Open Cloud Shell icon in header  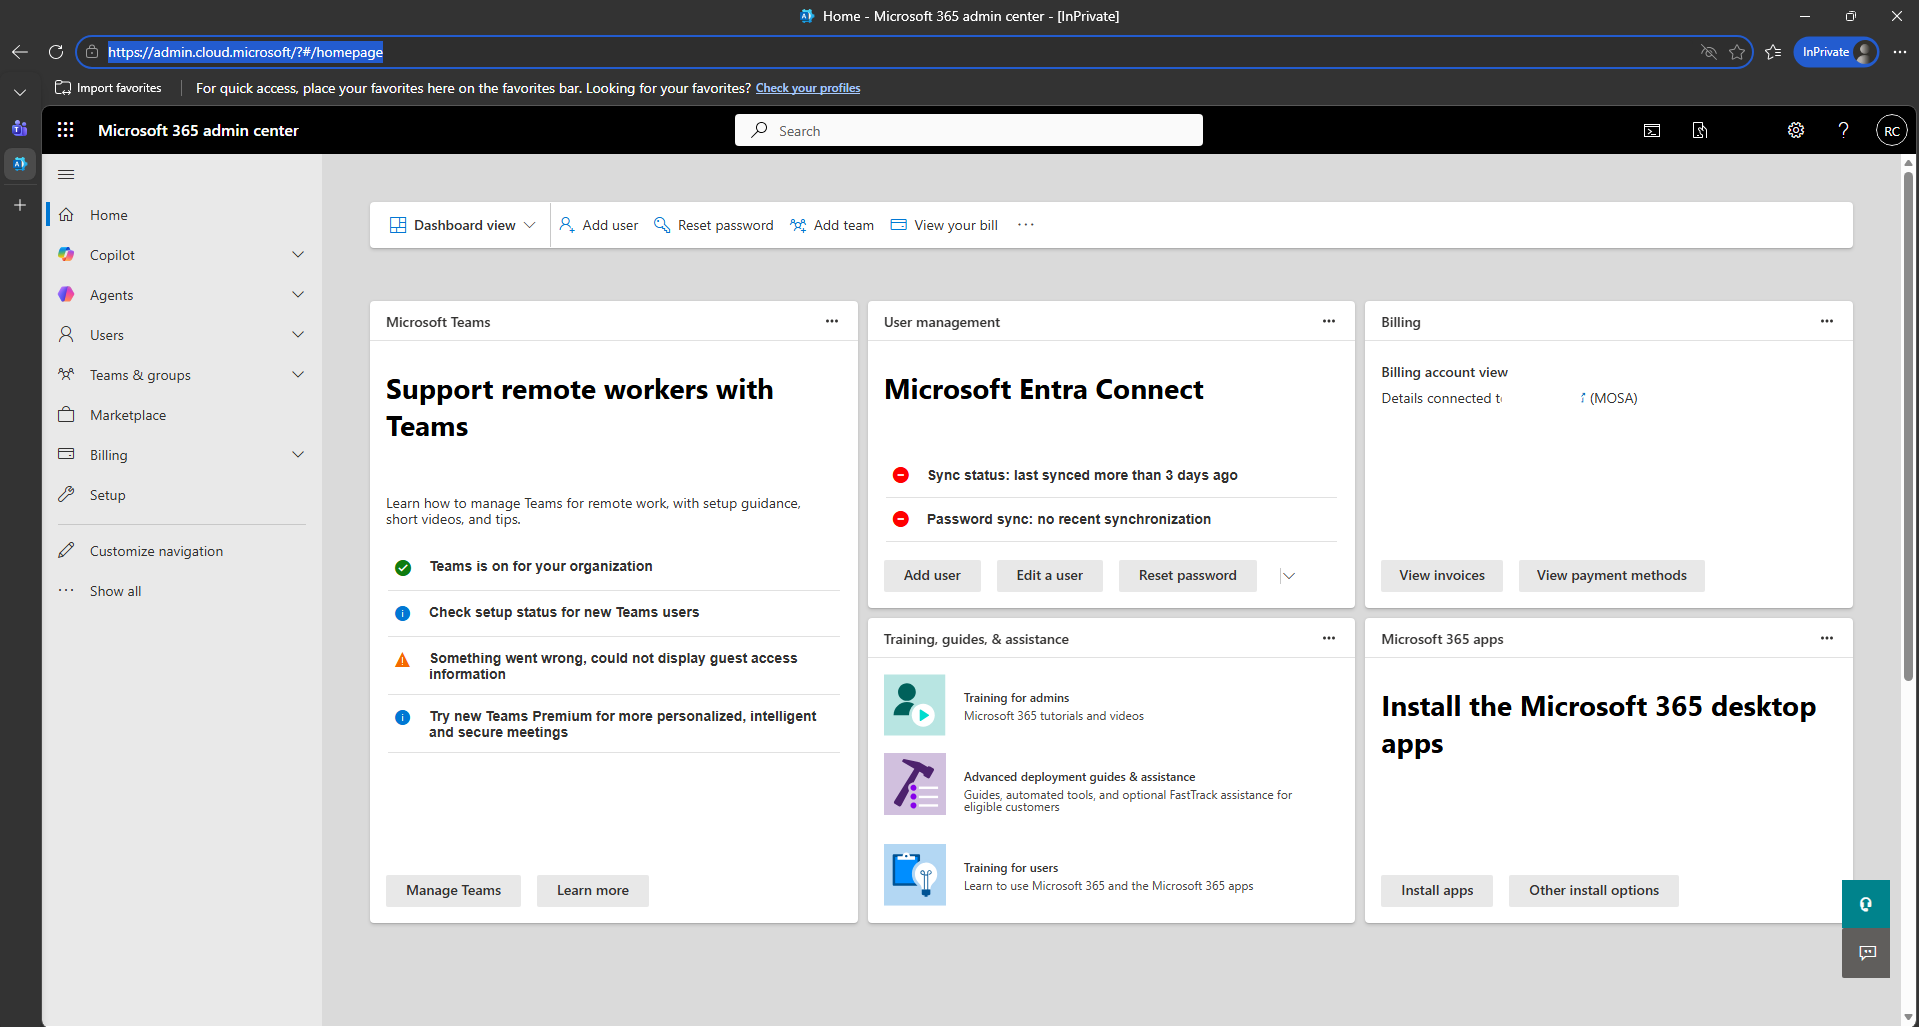click(x=1652, y=131)
